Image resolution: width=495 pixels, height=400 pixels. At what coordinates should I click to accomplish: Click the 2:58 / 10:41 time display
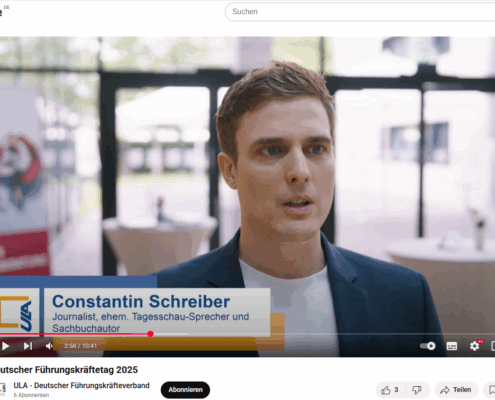(x=80, y=346)
